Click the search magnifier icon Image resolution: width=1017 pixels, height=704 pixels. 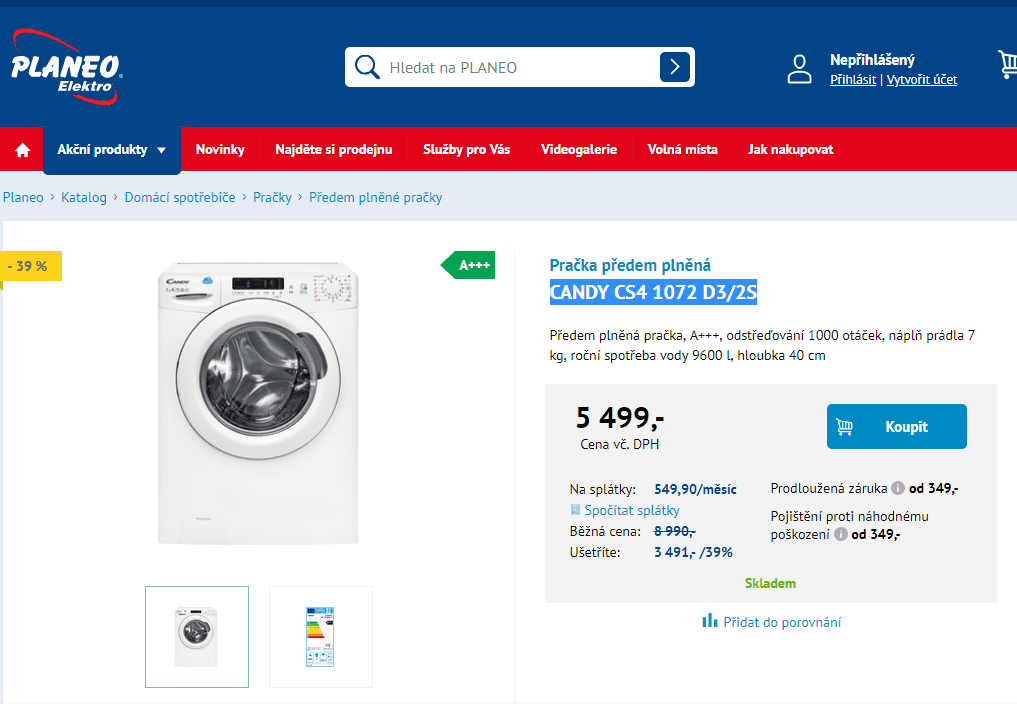pos(367,67)
